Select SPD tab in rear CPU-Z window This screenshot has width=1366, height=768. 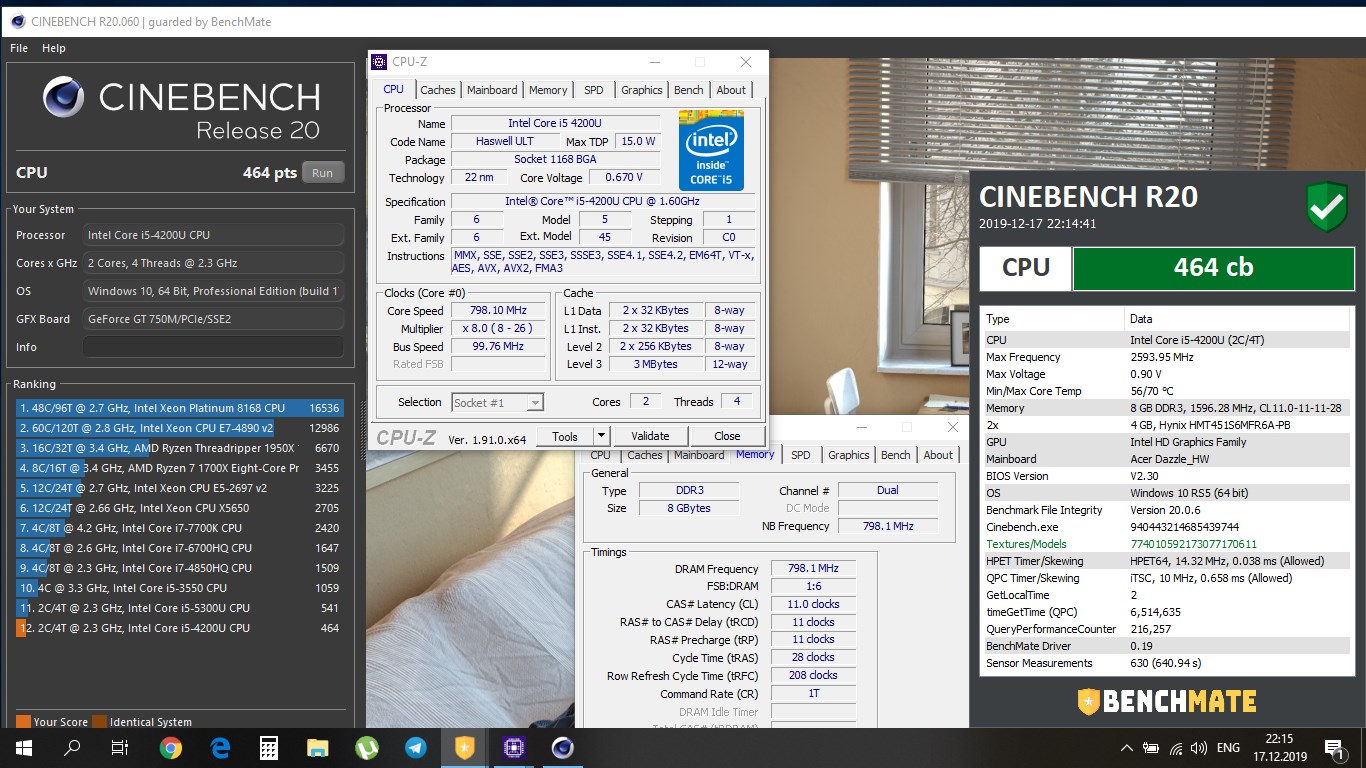tap(801, 455)
